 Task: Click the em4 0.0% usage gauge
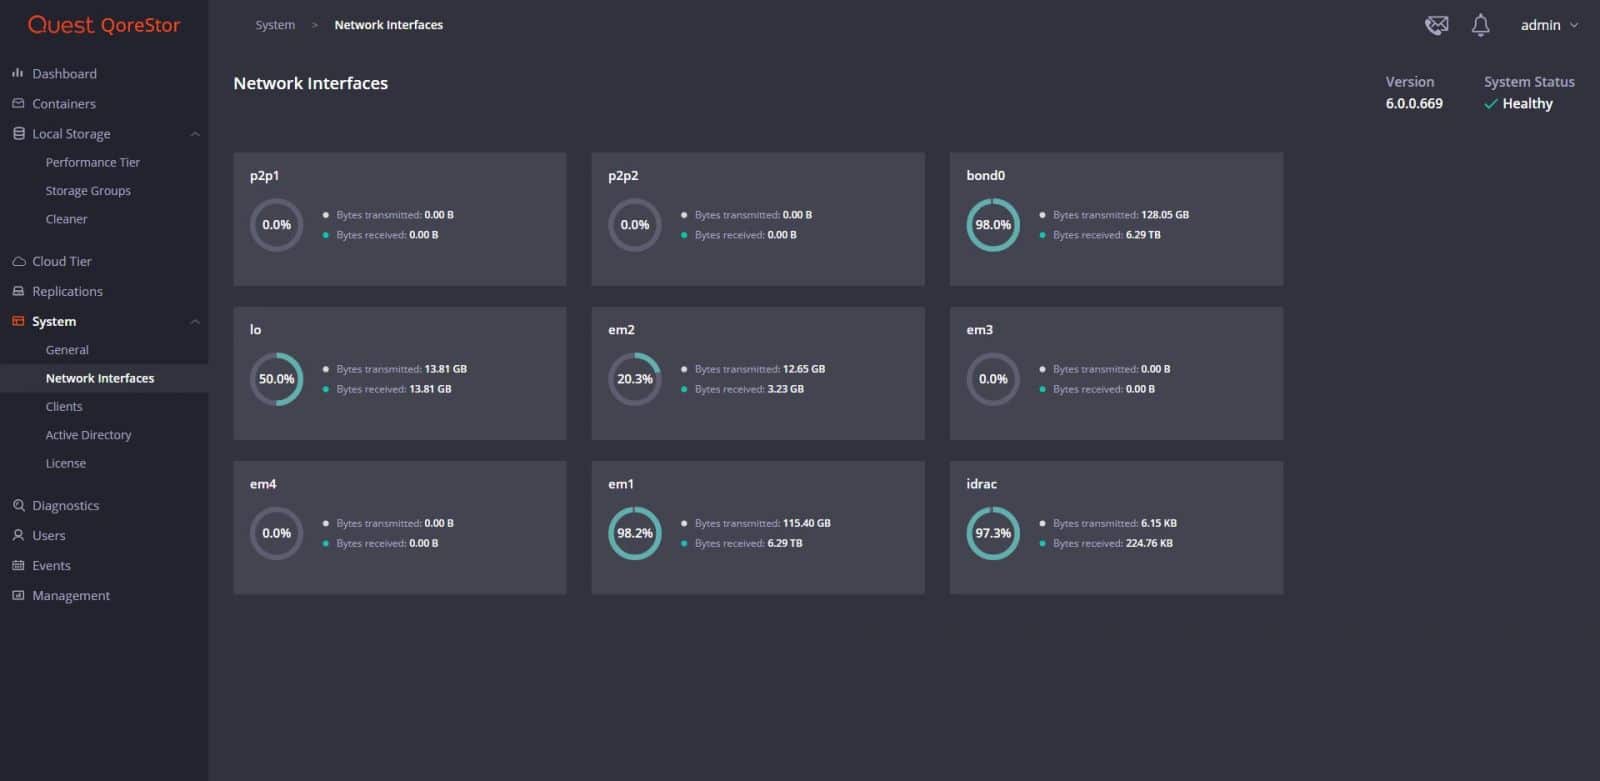pyautogui.click(x=276, y=533)
